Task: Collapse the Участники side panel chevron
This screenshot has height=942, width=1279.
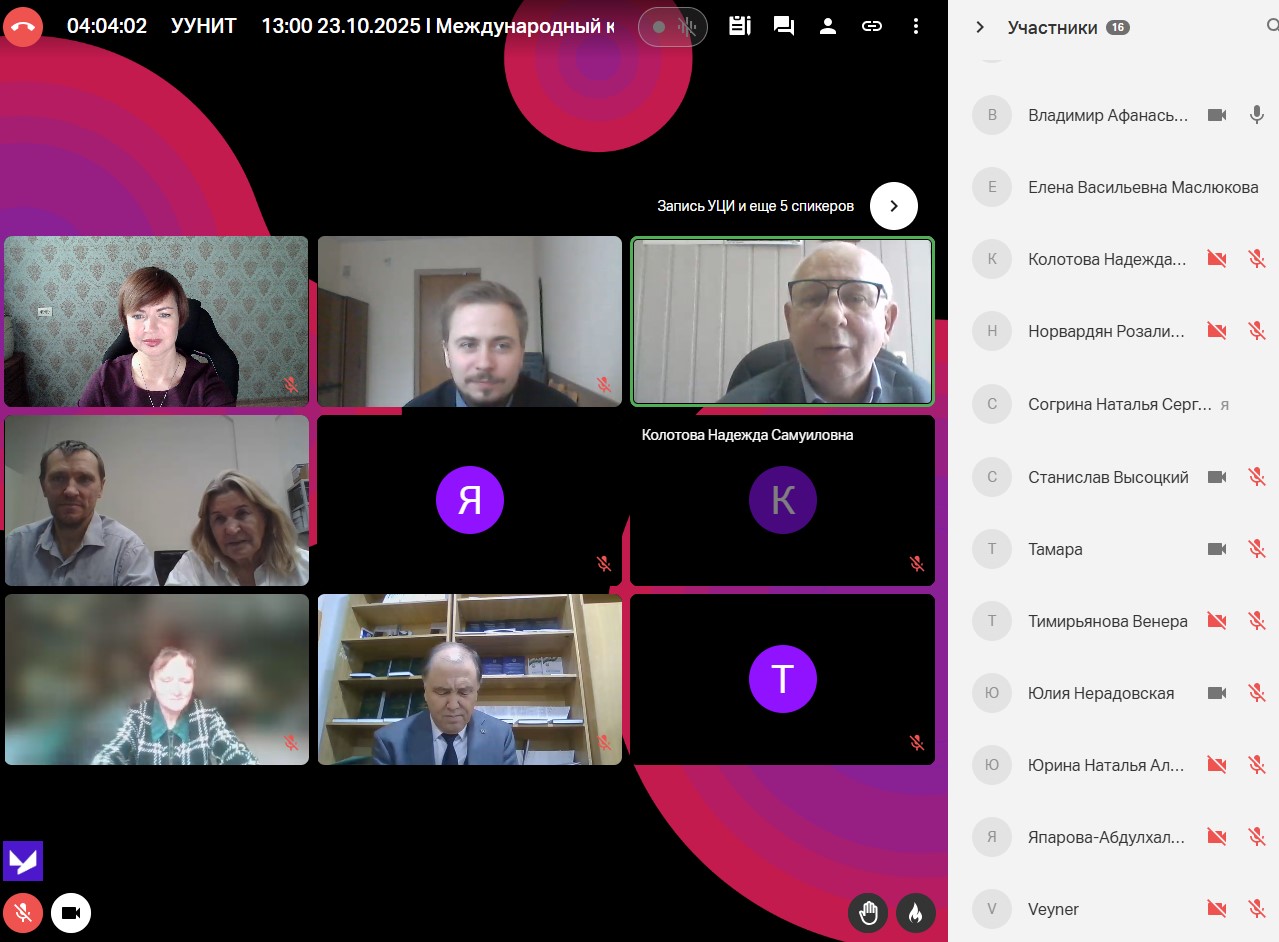Action: pyautogui.click(x=980, y=27)
